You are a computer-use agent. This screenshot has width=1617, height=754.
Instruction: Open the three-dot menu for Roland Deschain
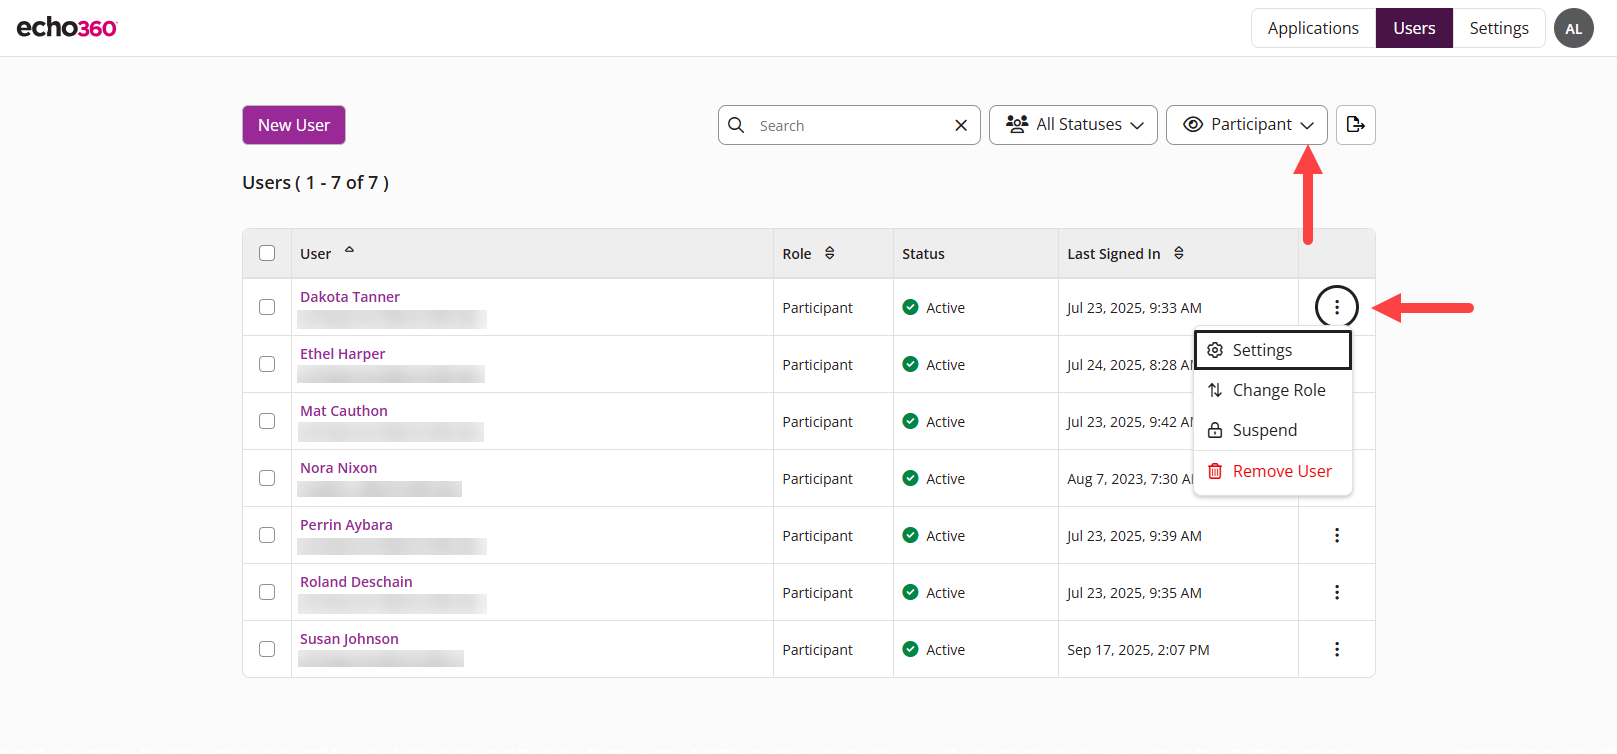[1336, 592]
